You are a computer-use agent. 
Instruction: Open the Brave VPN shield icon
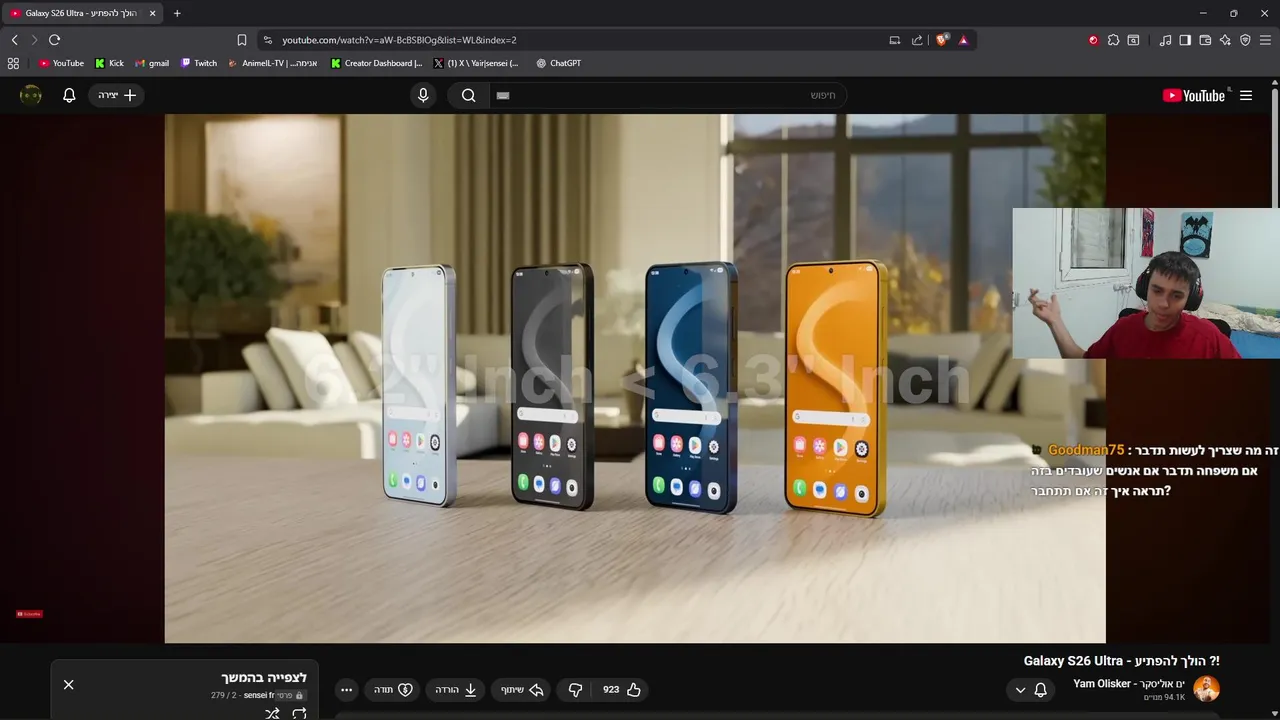click(1245, 40)
